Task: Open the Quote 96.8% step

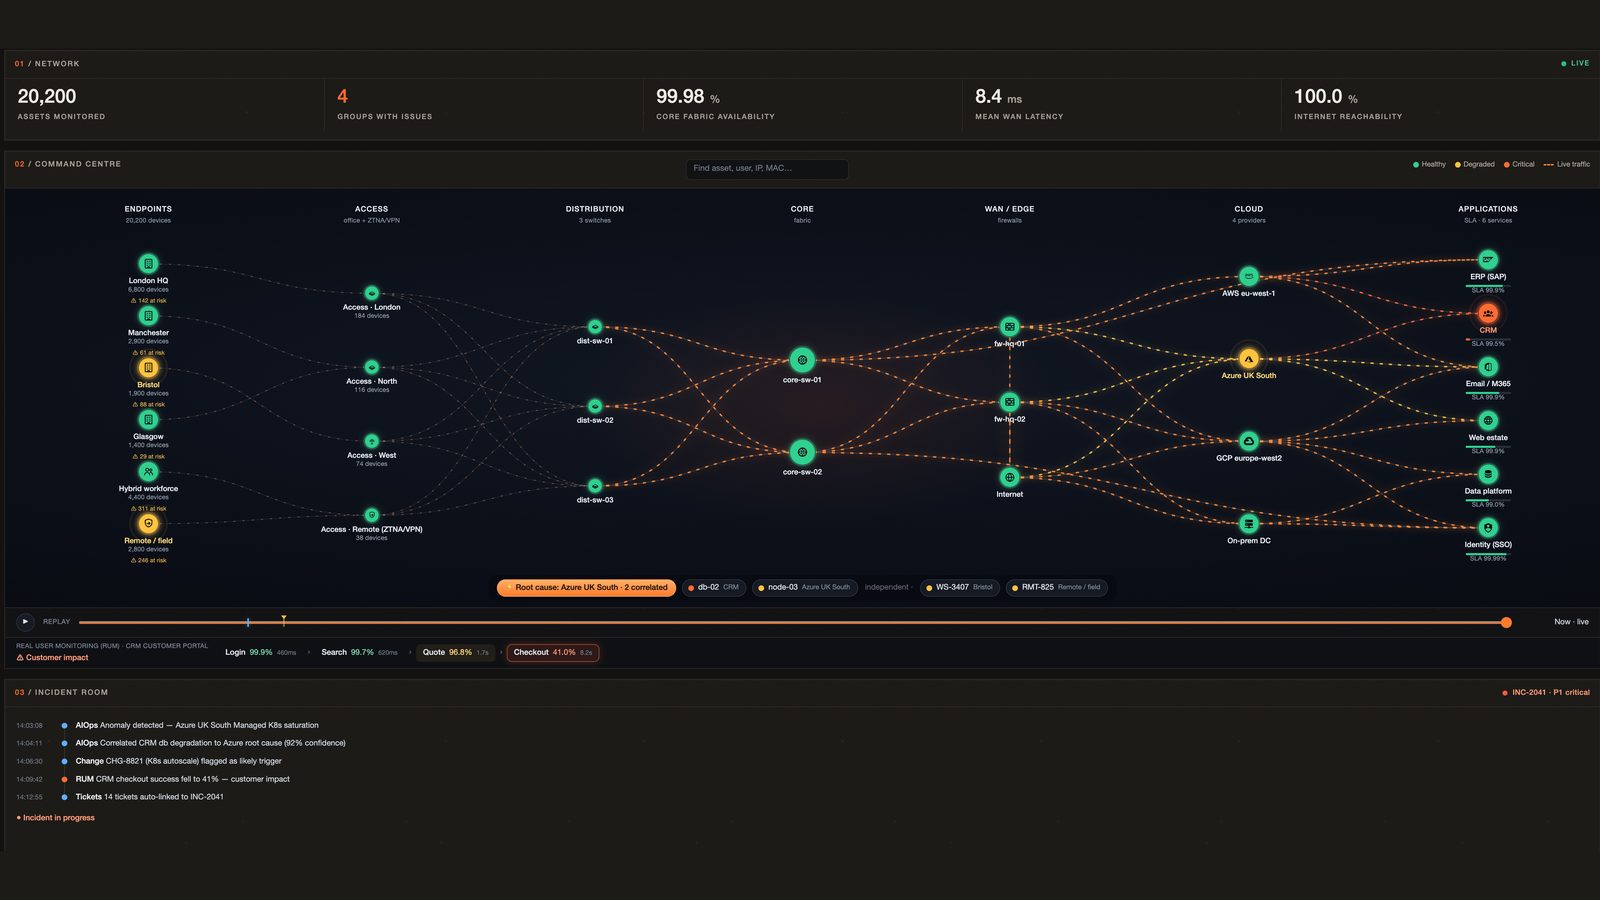Action: pyautogui.click(x=456, y=653)
